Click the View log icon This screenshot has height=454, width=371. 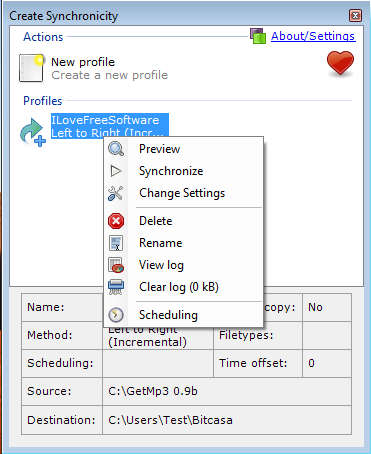tap(116, 265)
